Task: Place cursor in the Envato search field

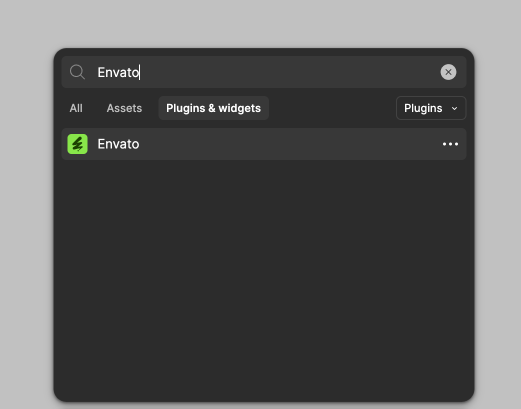Action: coord(264,72)
